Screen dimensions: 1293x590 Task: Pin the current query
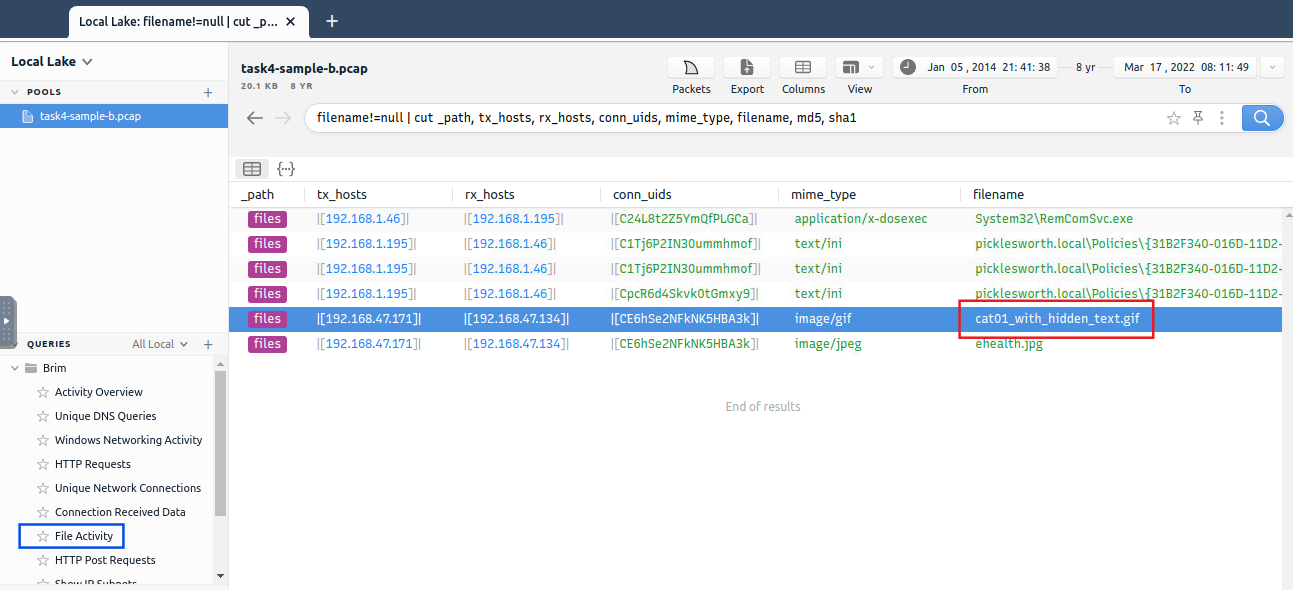tap(1198, 118)
